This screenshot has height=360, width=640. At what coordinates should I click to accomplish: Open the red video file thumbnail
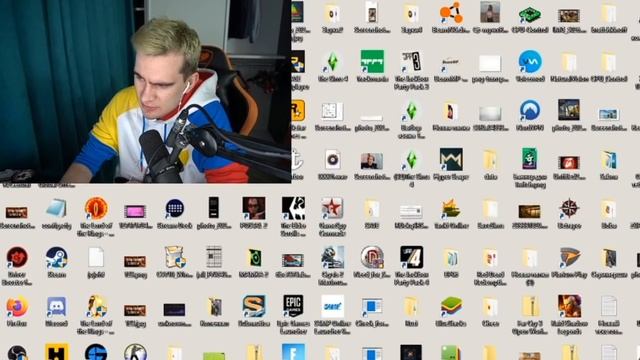[x=569, y=162]
